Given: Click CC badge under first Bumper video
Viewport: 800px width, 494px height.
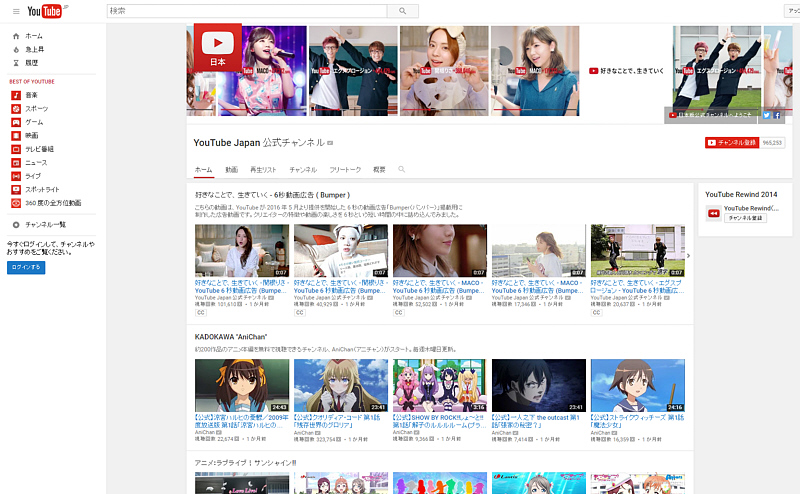Looking at the screenshot, I should [x=201, y=312].
